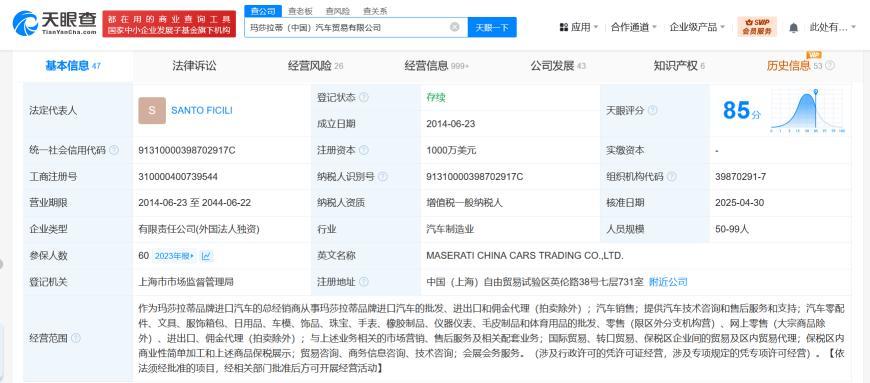870x383 pixels.
Task: Expand the 应用 dropdown menu
Action: (x=578, y=27)
